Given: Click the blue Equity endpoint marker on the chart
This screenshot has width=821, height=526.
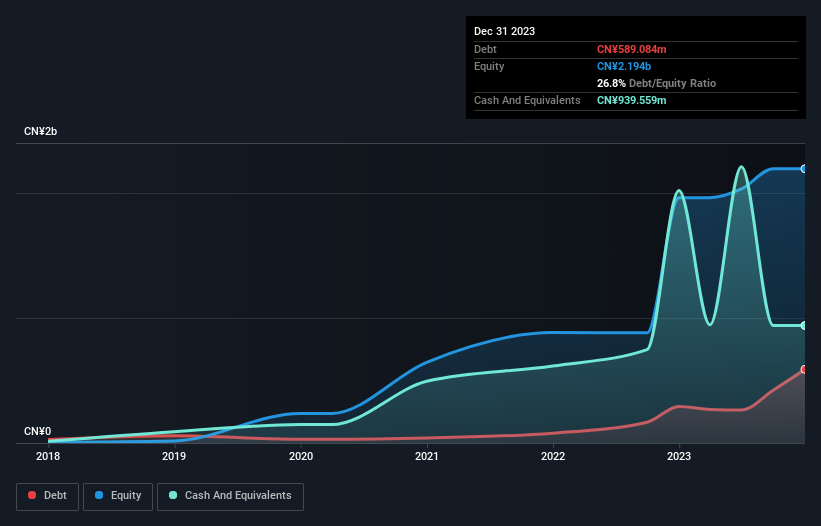Looking at the screenshot, I should [x=804, y=169].
